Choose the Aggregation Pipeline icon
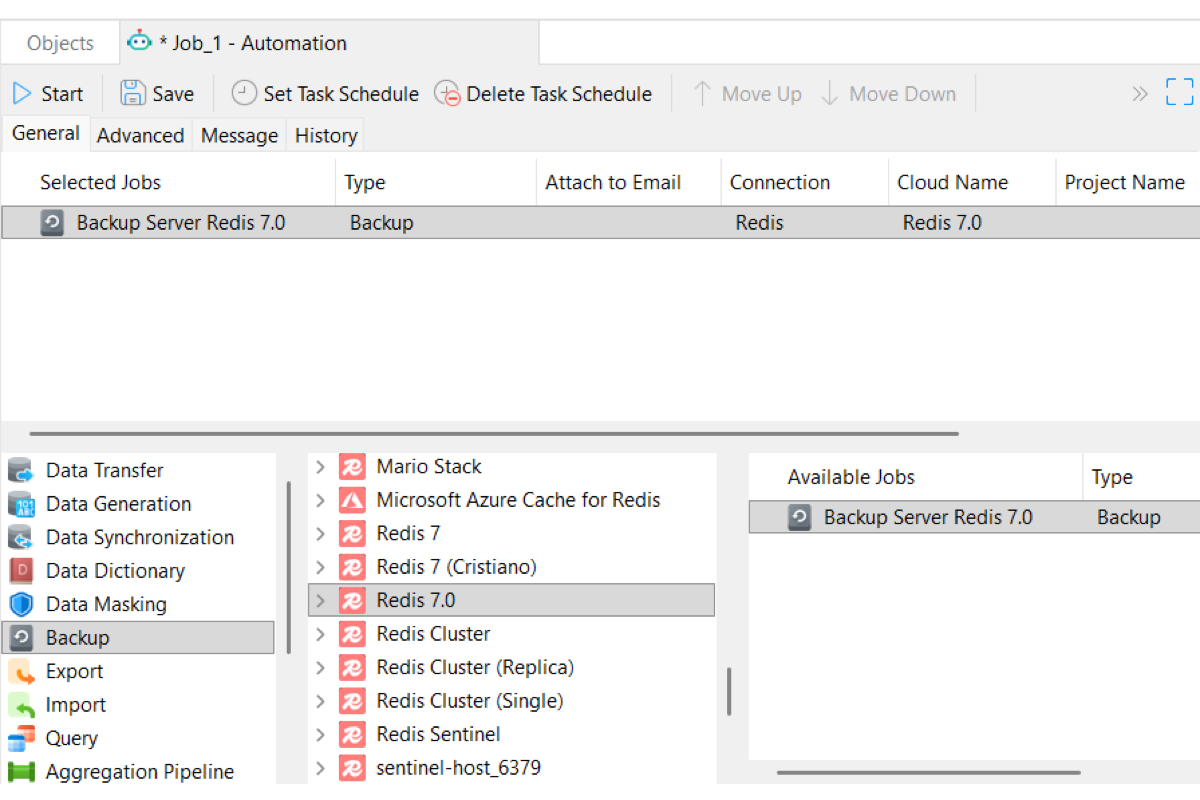Screen dimensions: 1200x800 21,772
